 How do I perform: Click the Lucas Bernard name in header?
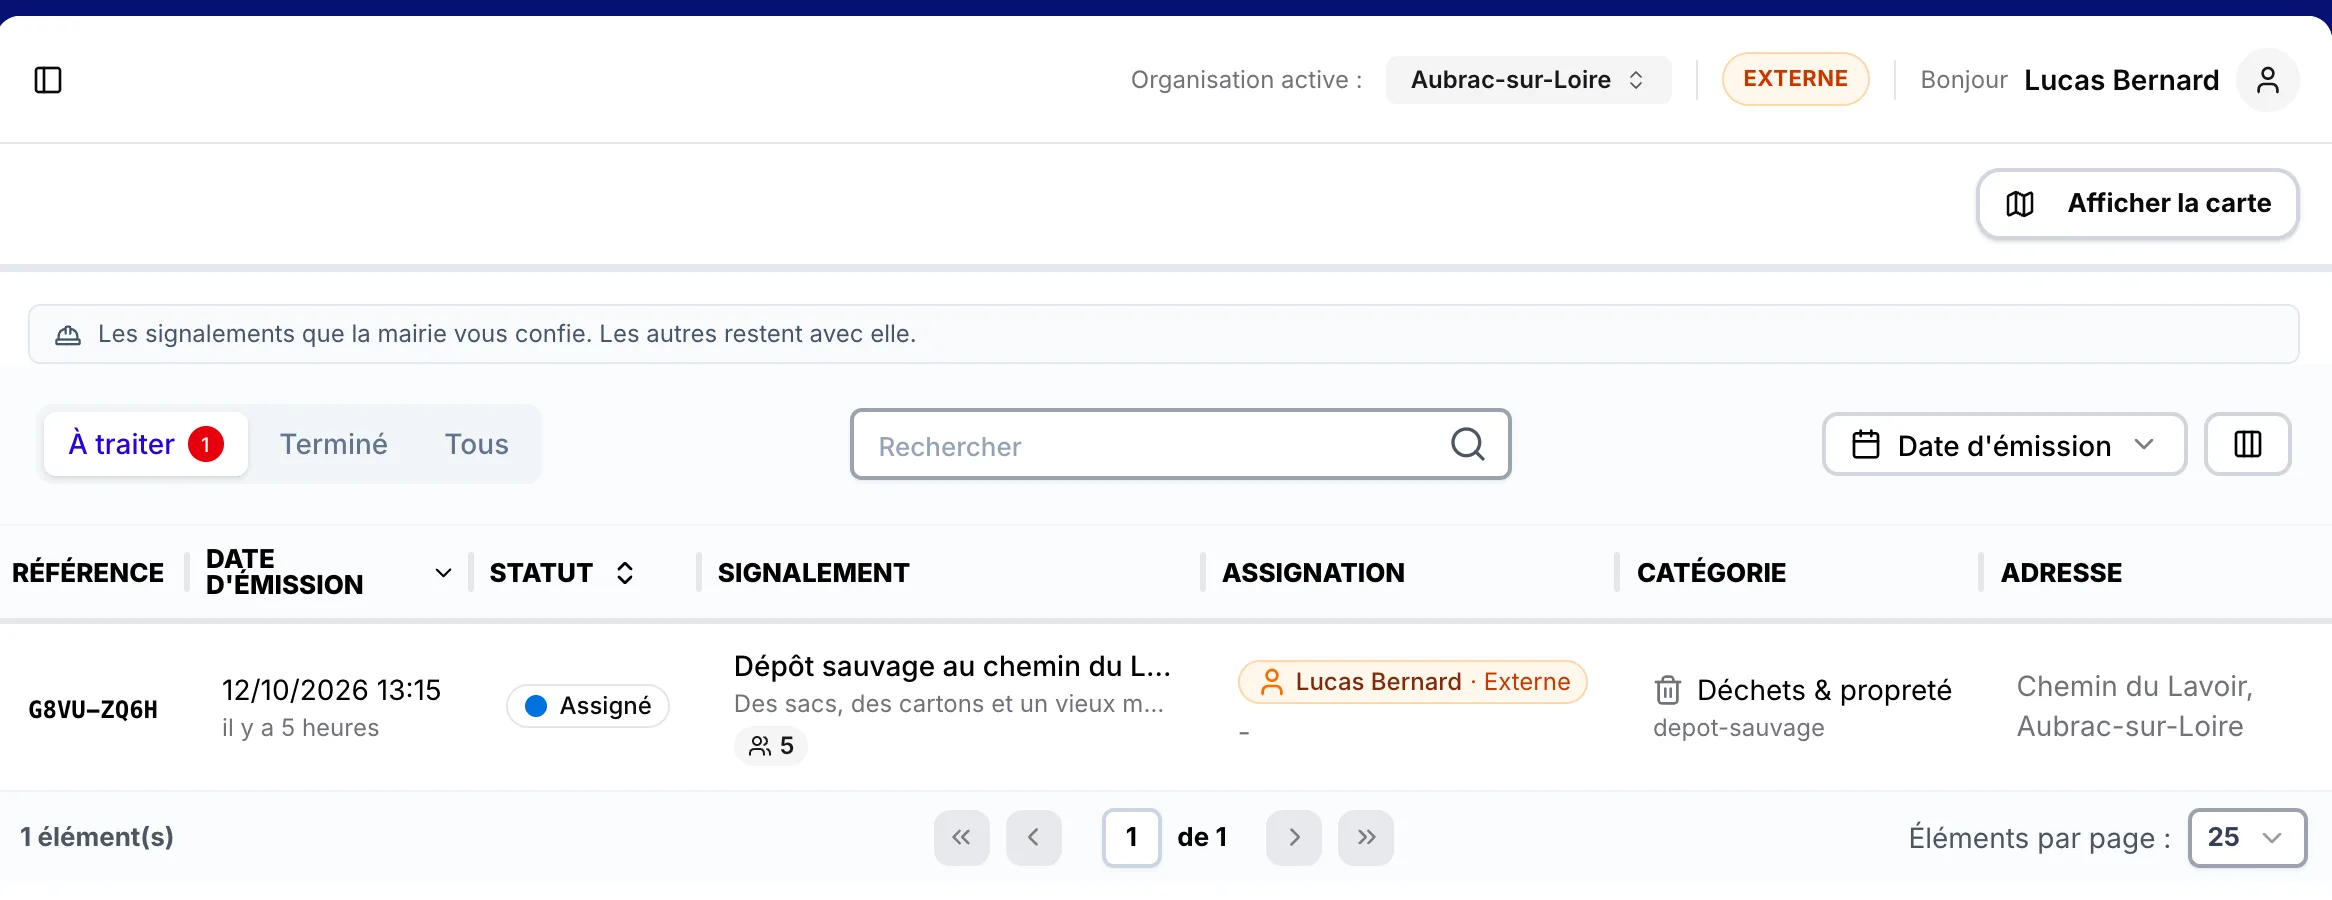coord(2121,80)
